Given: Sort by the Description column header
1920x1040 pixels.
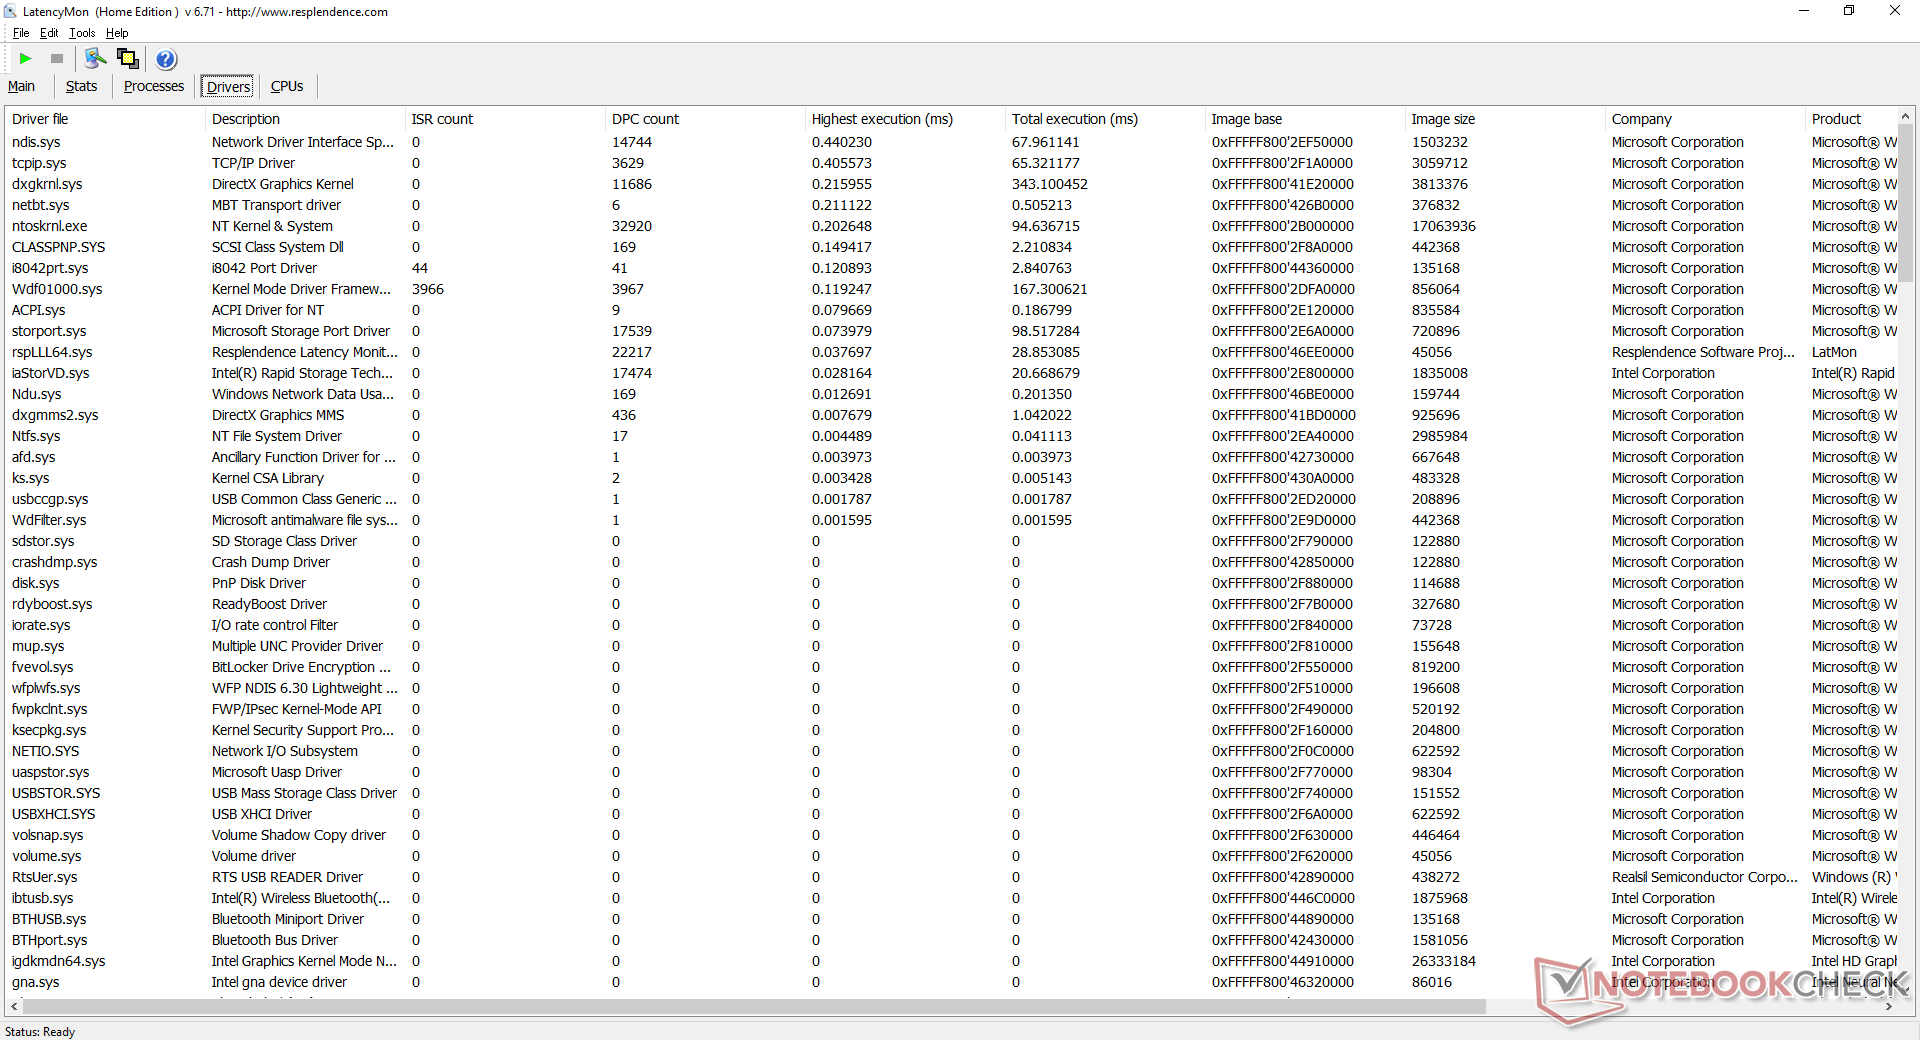Looking at the screenshot, I should point(305,119).
